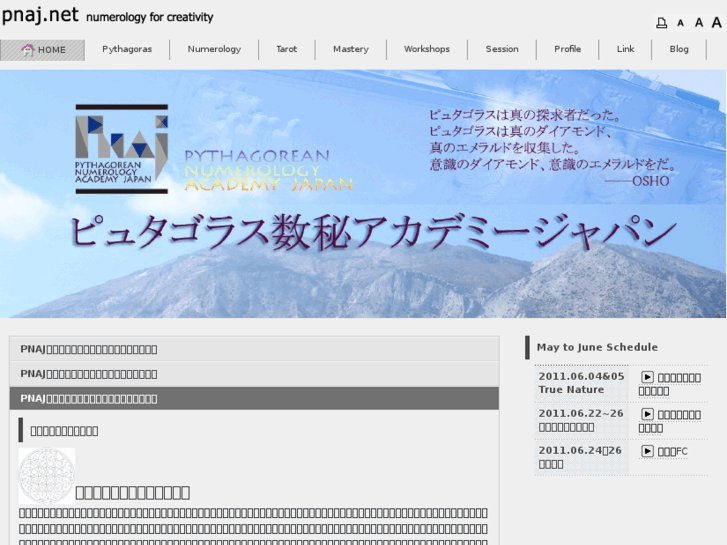Go to the Tarot page
Screen dimensions: 727x545
287,49
